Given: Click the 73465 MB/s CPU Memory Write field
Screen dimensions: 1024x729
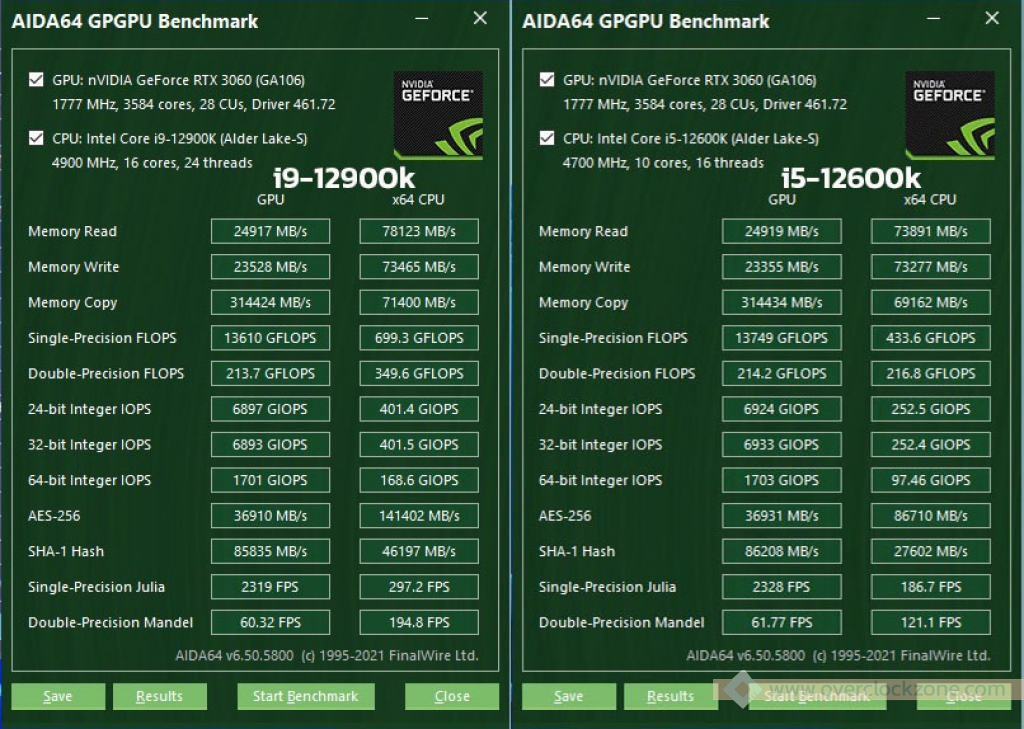Looking at the screenshot, I should [x=419, y=267].
